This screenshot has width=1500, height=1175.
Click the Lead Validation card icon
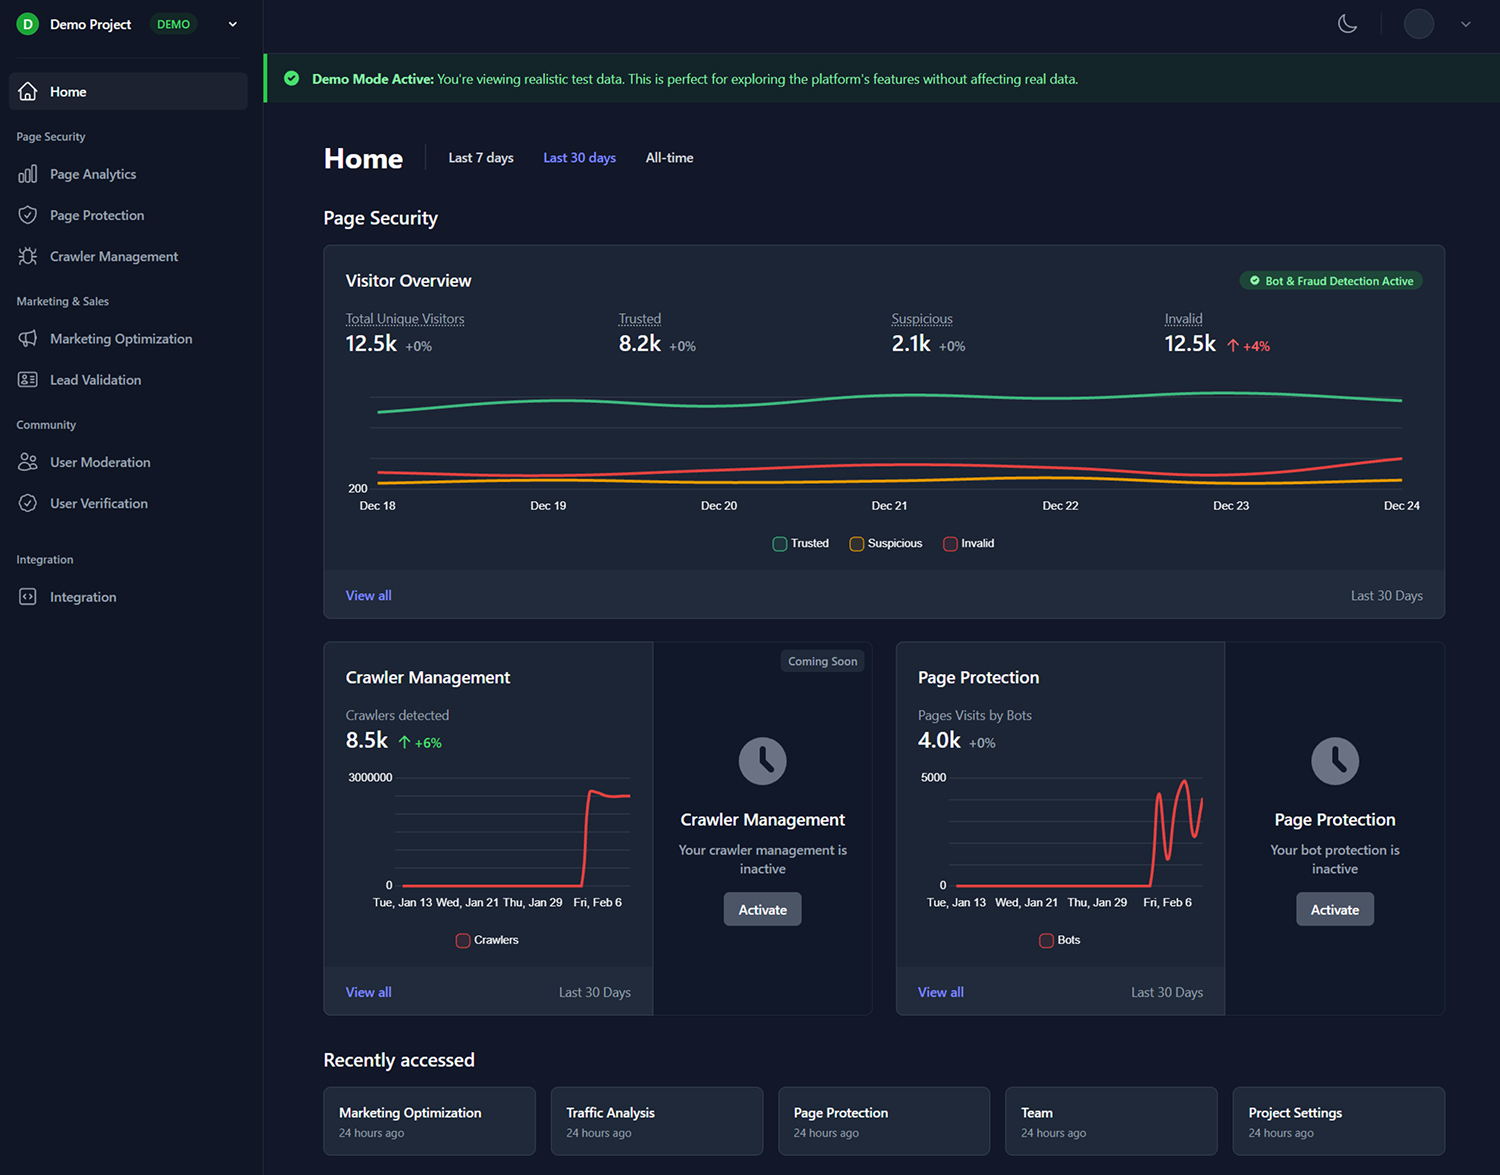[x=28, y=380]
